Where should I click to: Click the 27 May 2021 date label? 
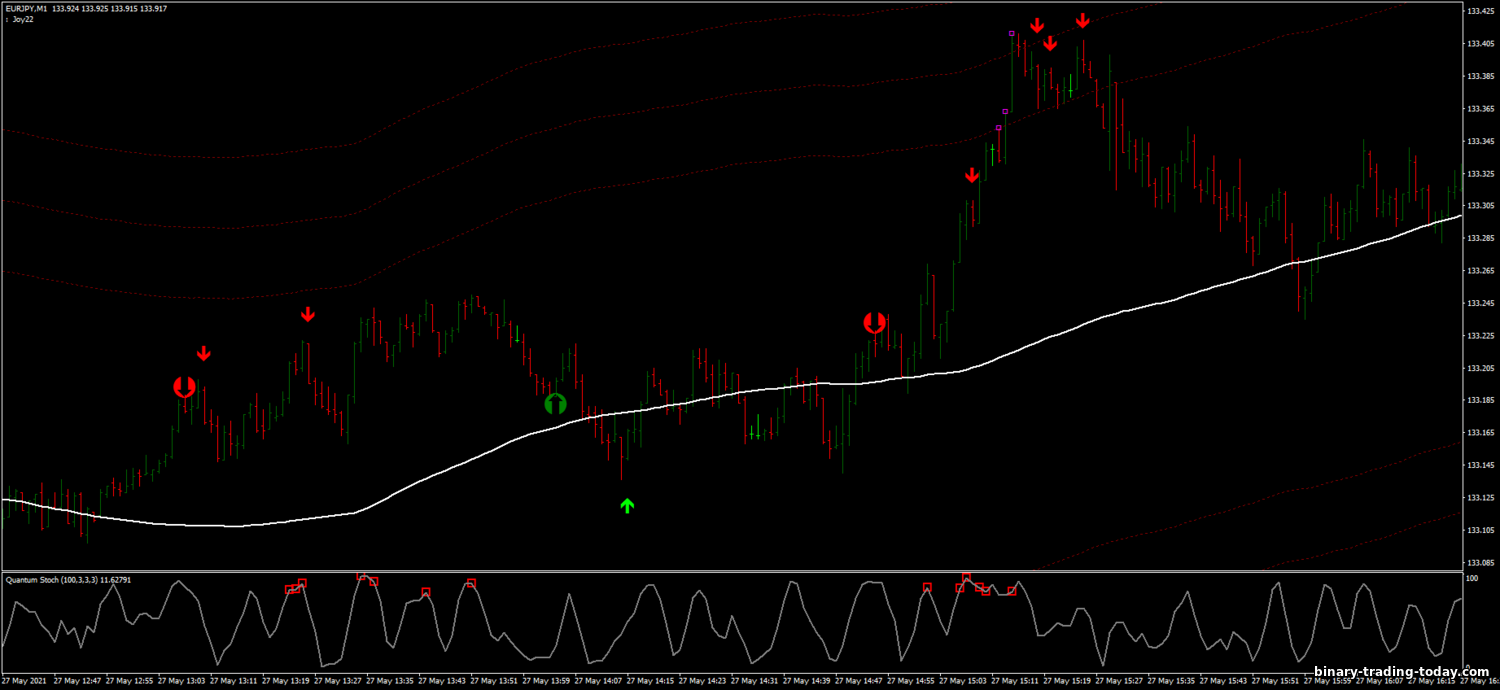pos(24,681)
